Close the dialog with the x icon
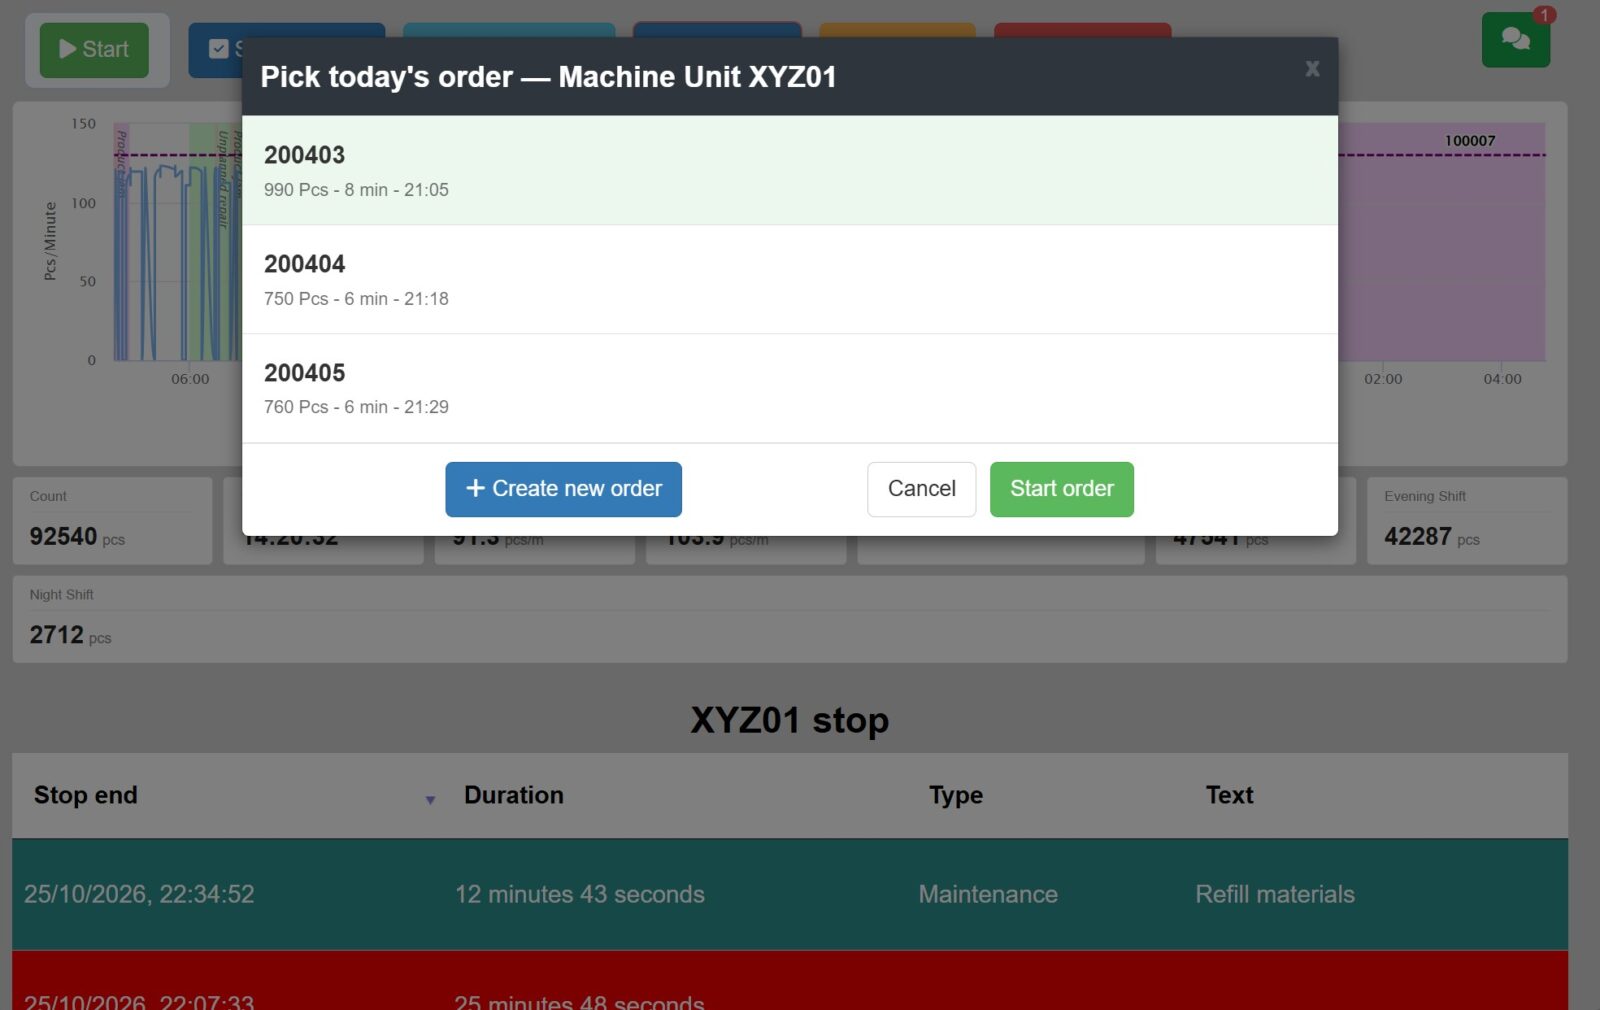This screenshot has height=1010, width=1600. [1312, 69]
